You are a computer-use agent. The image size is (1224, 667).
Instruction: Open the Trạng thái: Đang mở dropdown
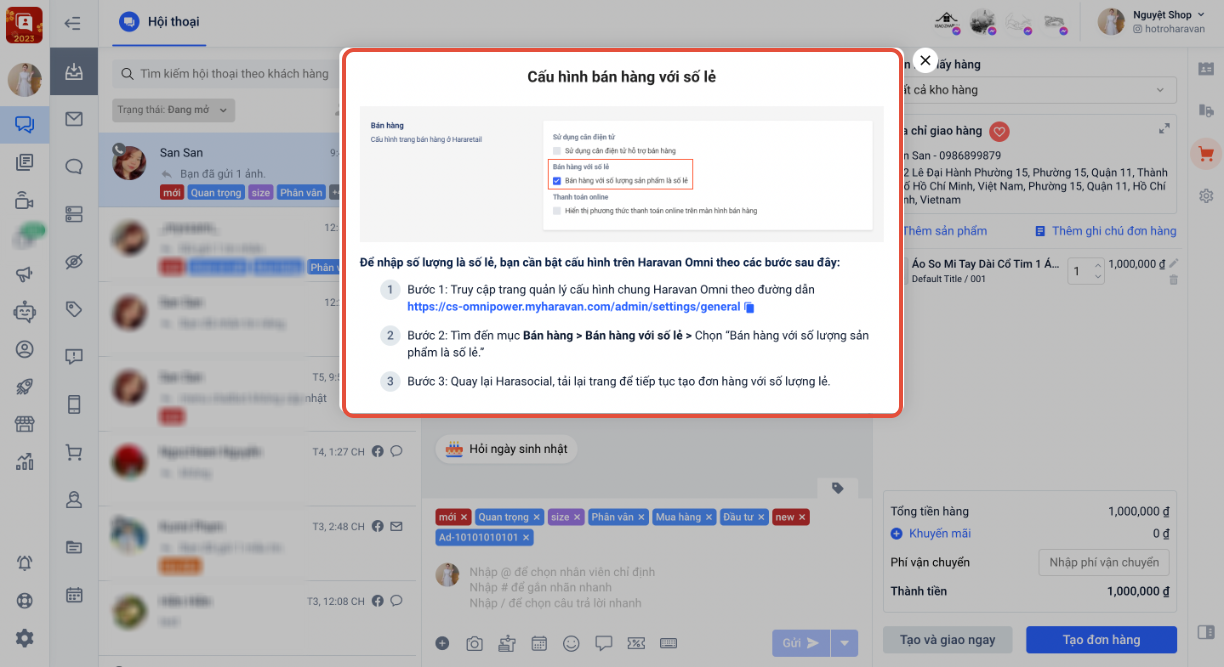click(173, 110)
